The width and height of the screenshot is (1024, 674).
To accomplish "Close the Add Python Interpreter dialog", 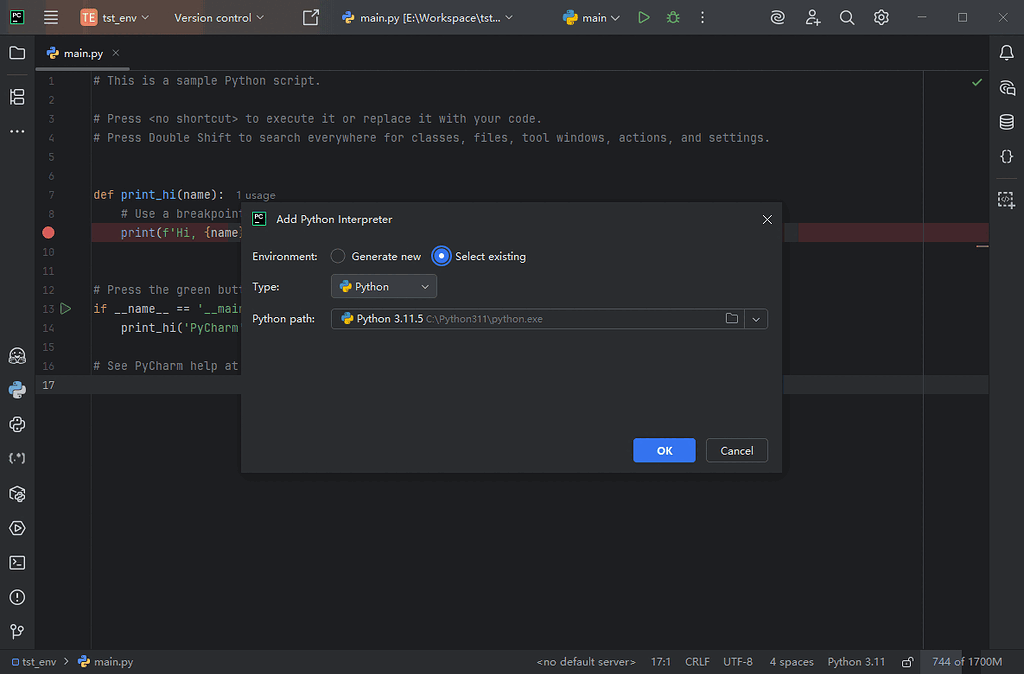I will click(767, 219).
